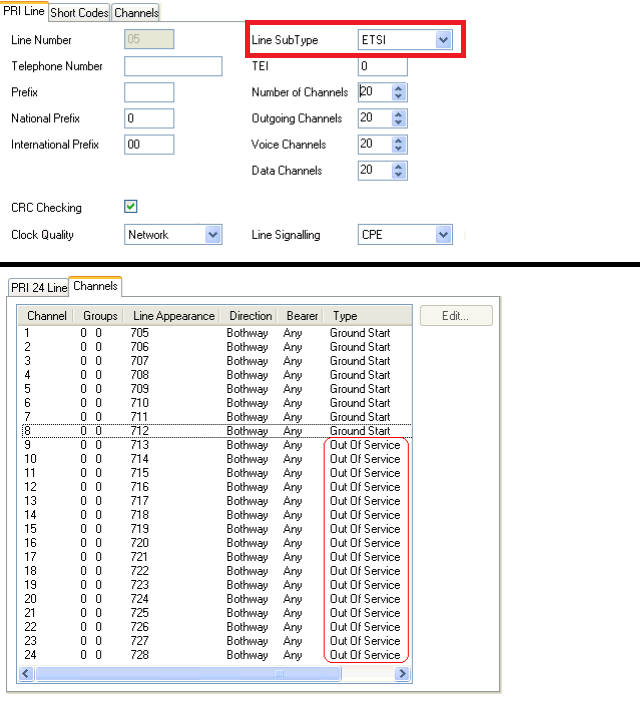Increase Number of Channels with up arrow

399,88
